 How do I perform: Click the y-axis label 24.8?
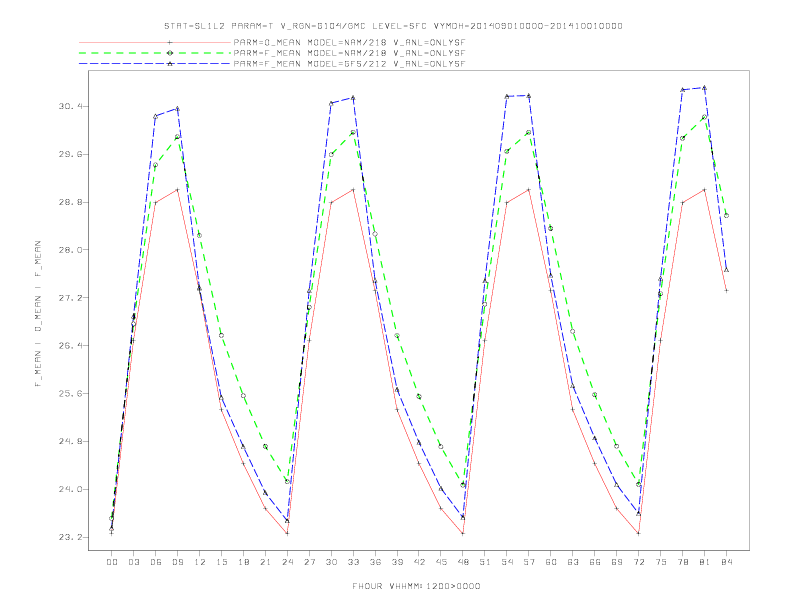69,442
